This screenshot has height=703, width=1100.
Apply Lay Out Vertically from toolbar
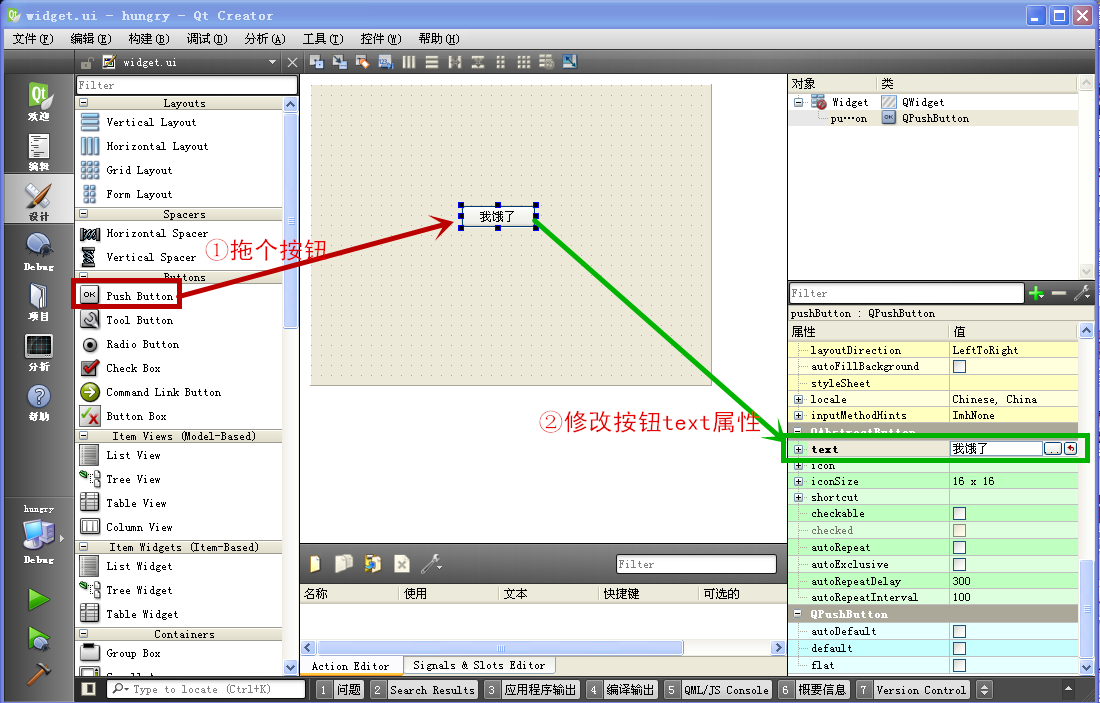tap(432, 62)
